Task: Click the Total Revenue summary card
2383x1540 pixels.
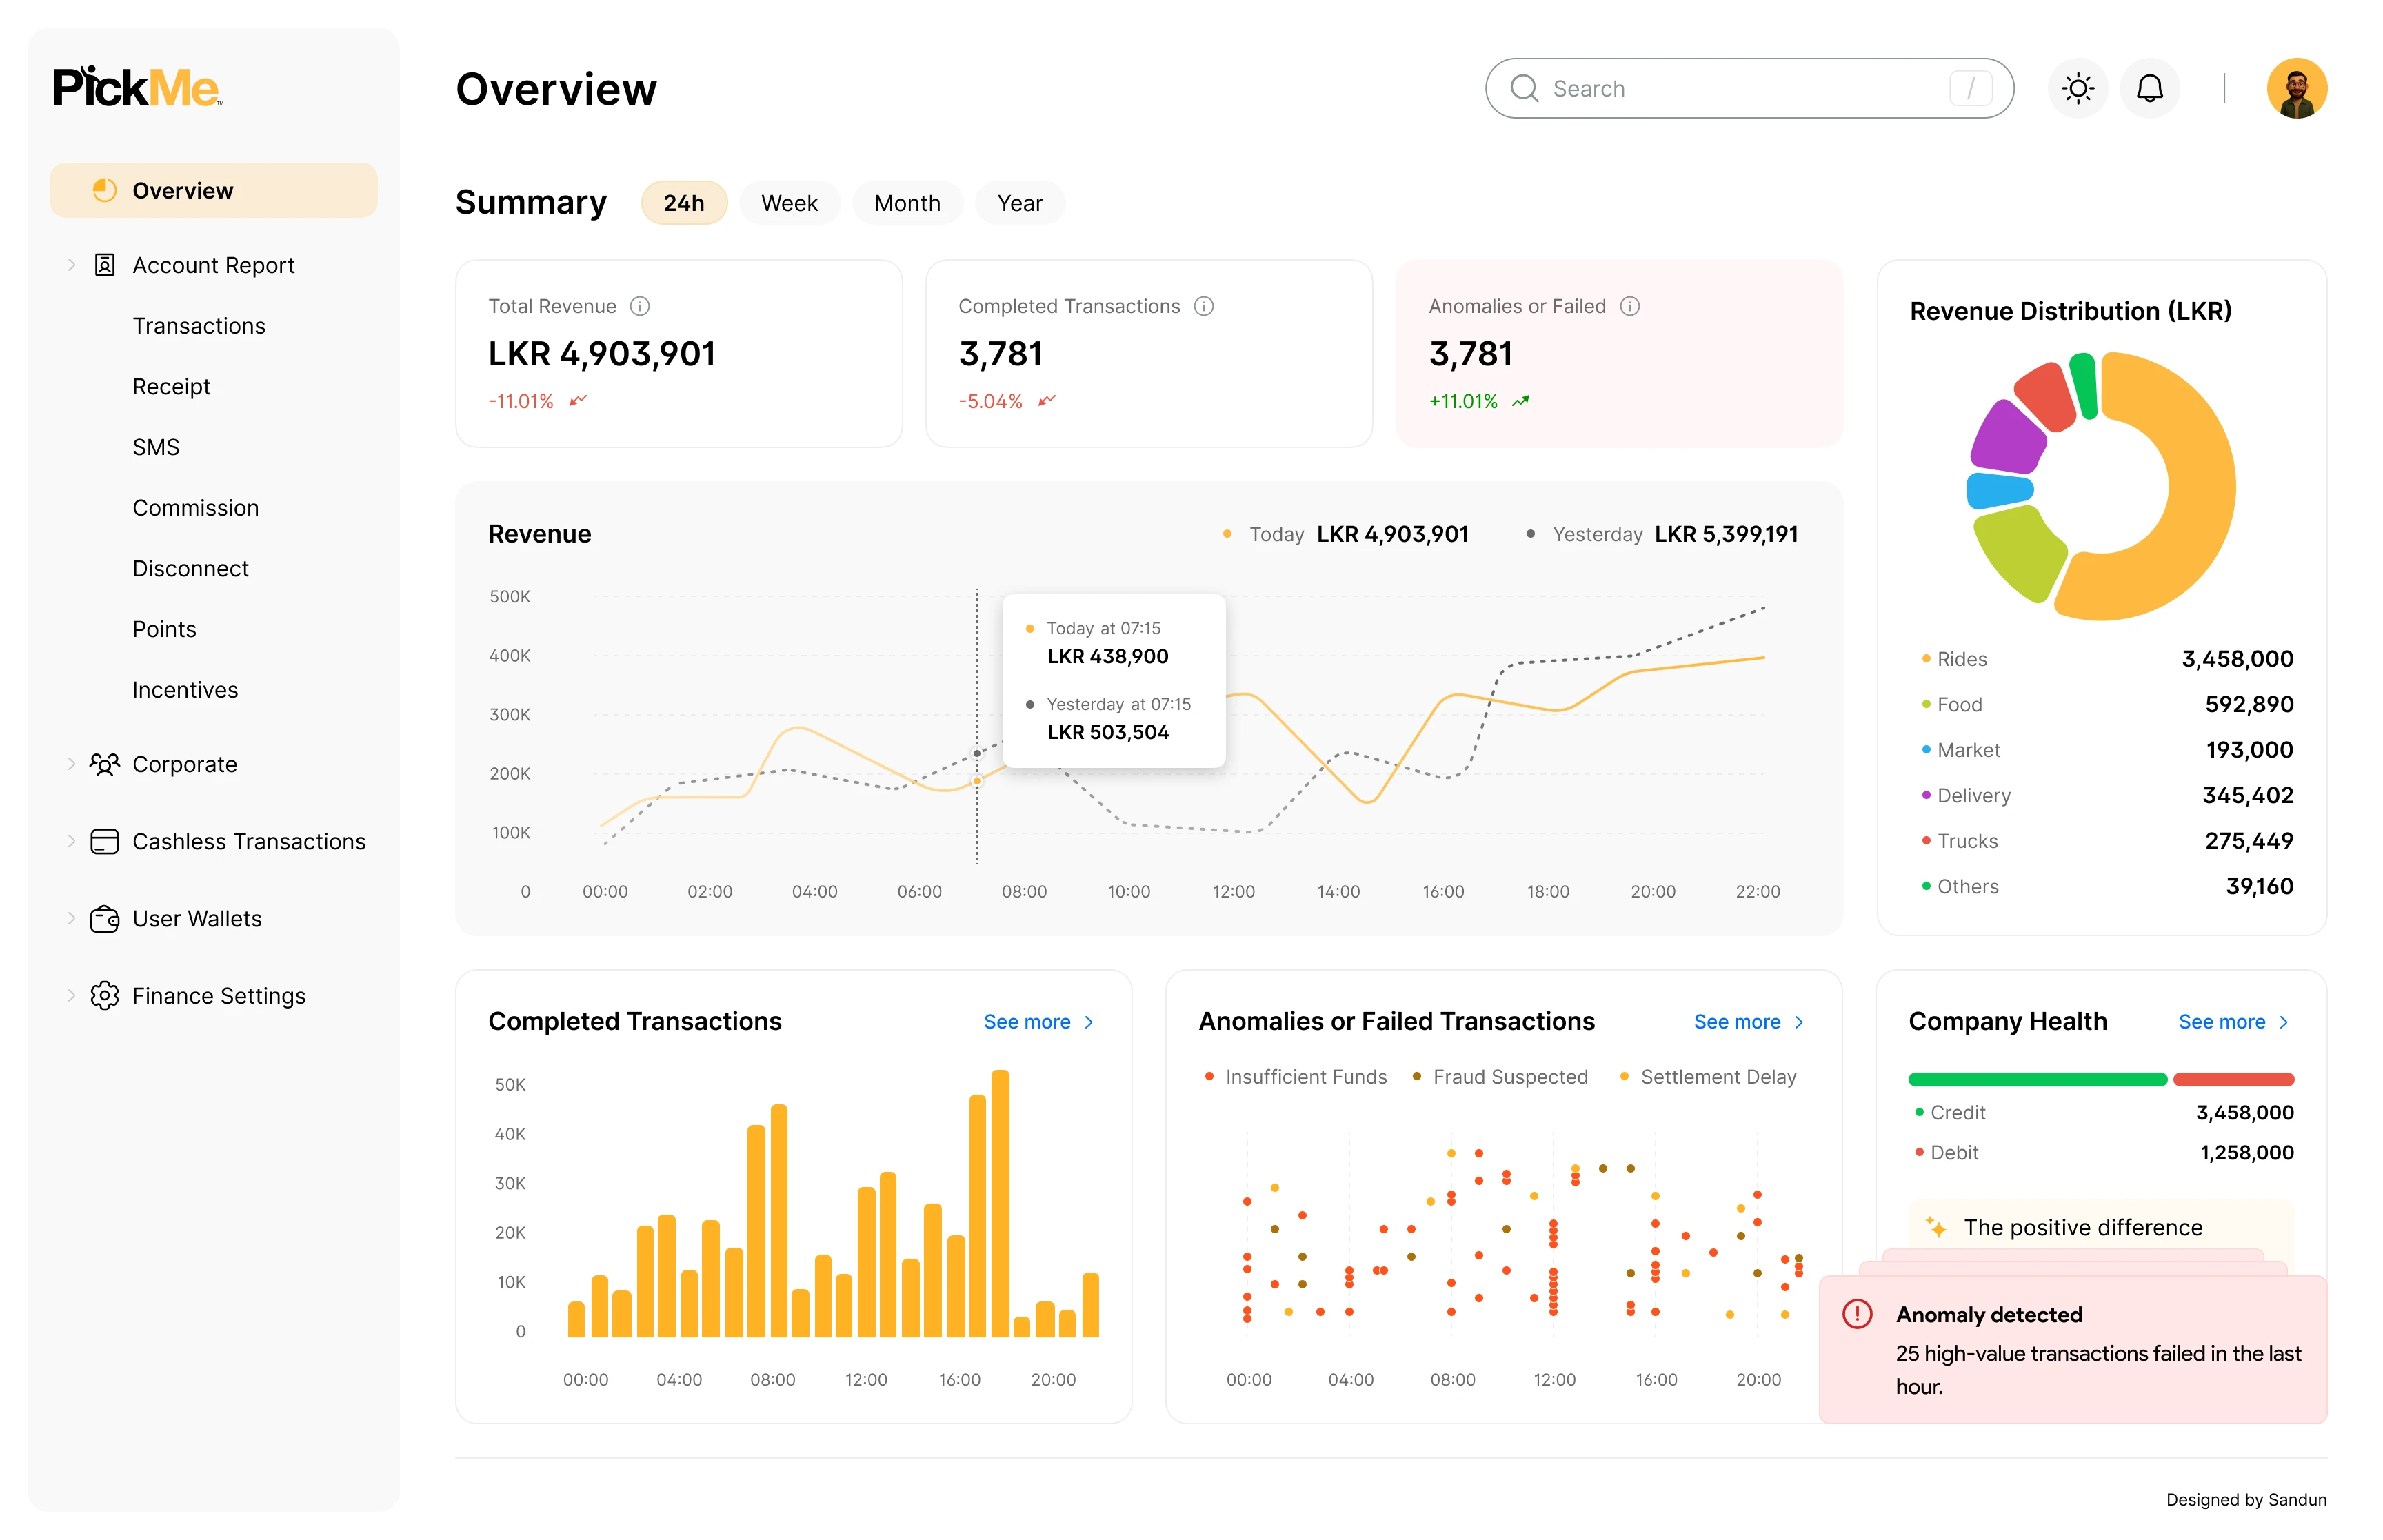Action: coord(679,354)
